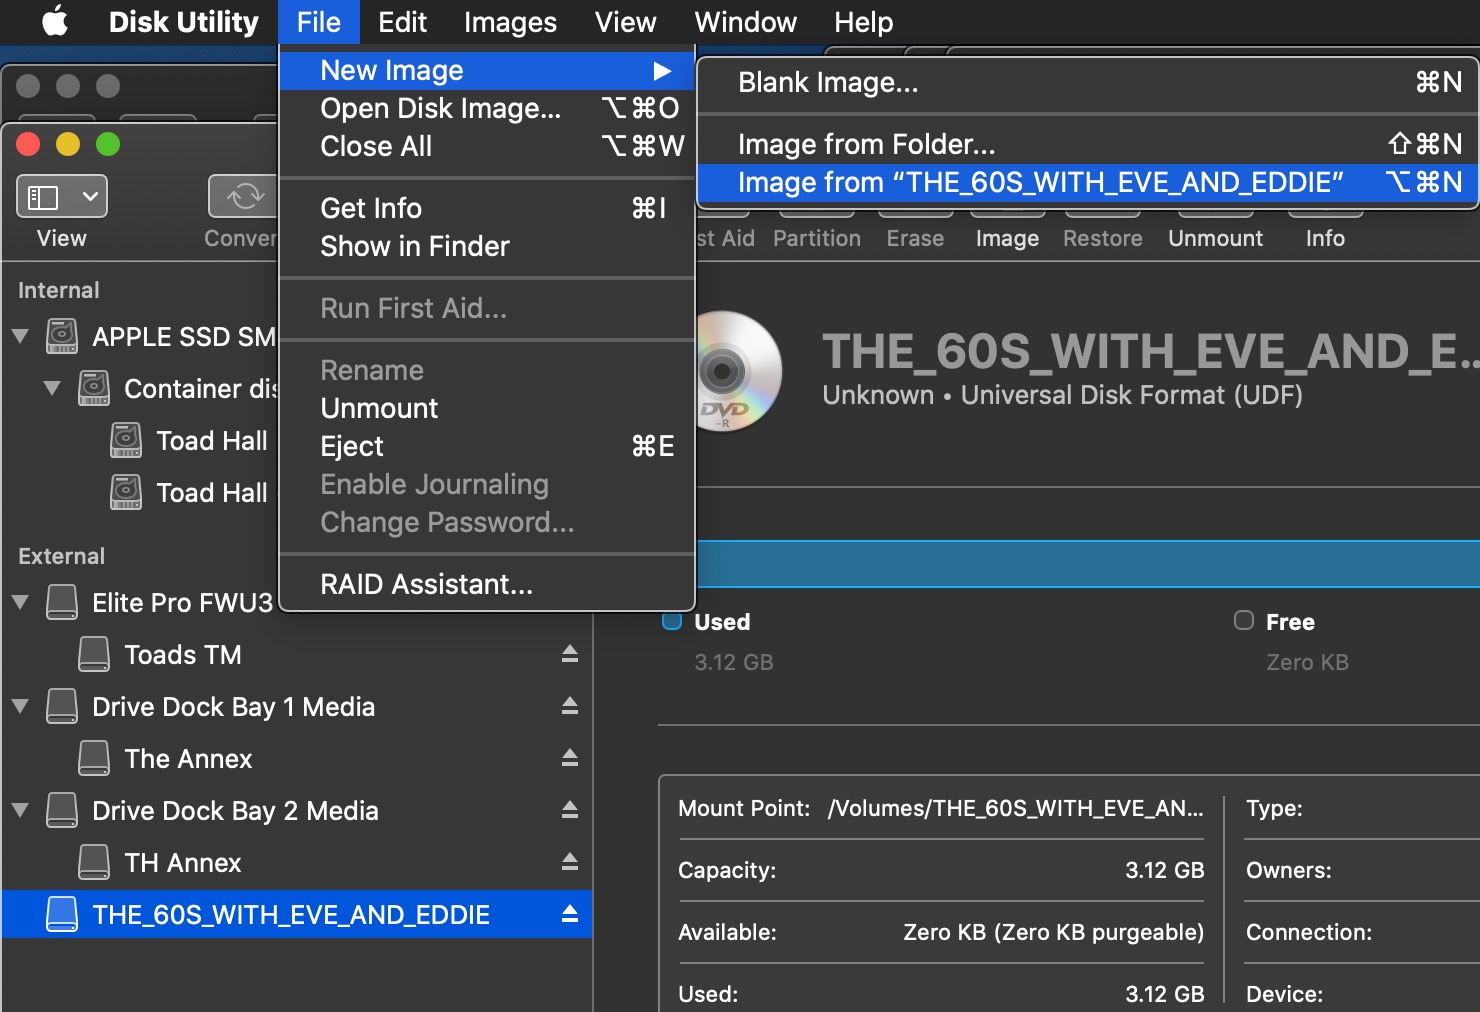Open the View sidebar options dropdown in toolbar
The height and width of the screenshot is (1012, 1480).
click(62, 196)
